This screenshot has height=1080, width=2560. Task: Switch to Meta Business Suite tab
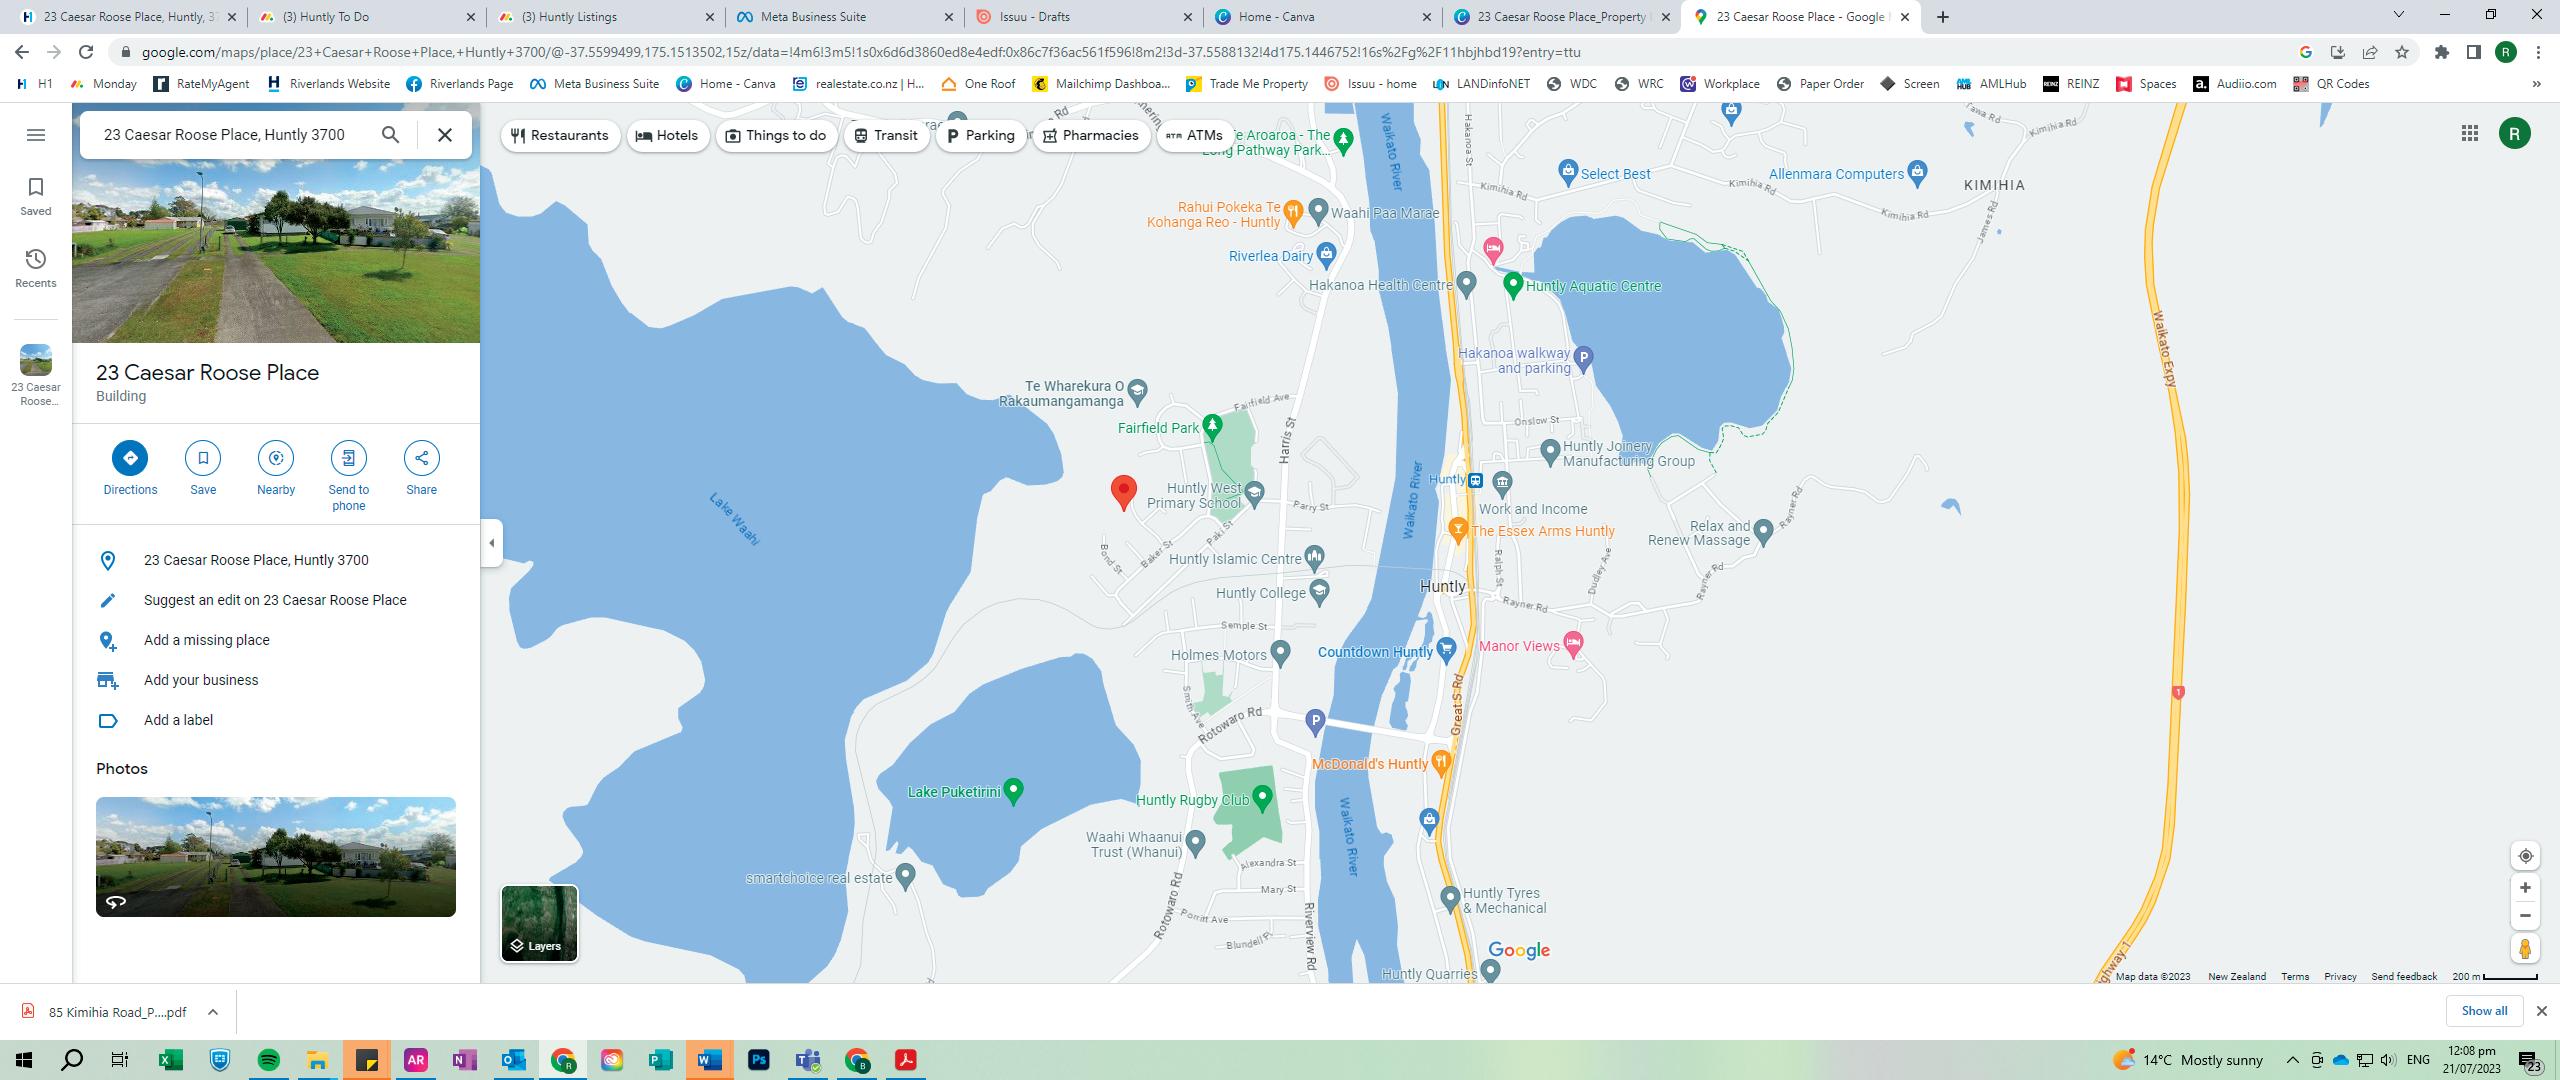pyautogui.click(x=813, y=17)
